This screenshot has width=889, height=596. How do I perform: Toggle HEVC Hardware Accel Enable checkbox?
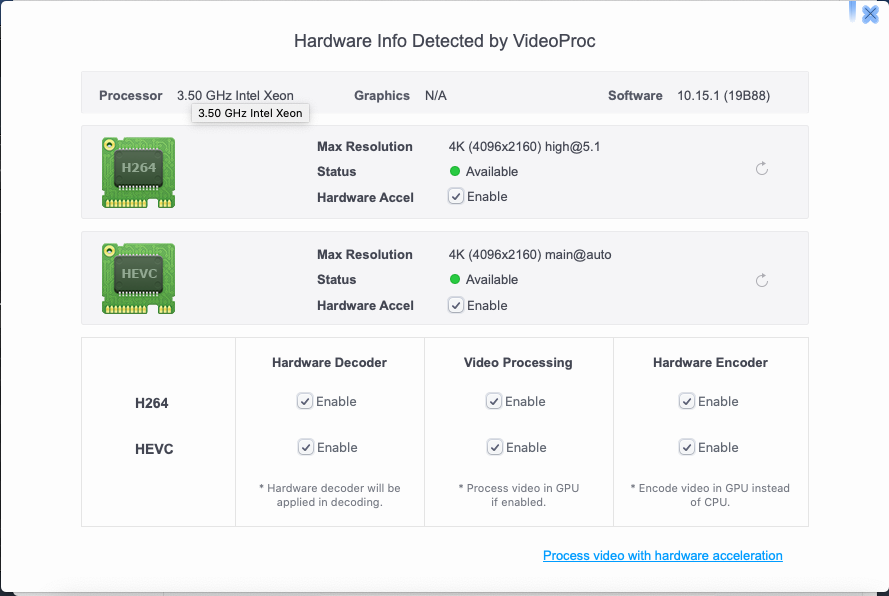pos(456,305)
